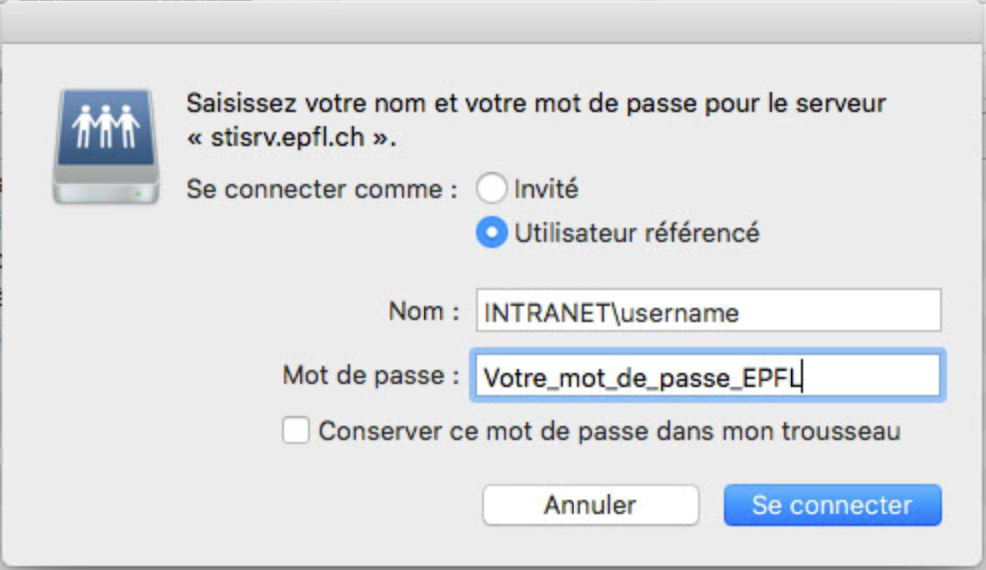
Task: Click the "Se connecter comme :" label
Action: point(322,189)
